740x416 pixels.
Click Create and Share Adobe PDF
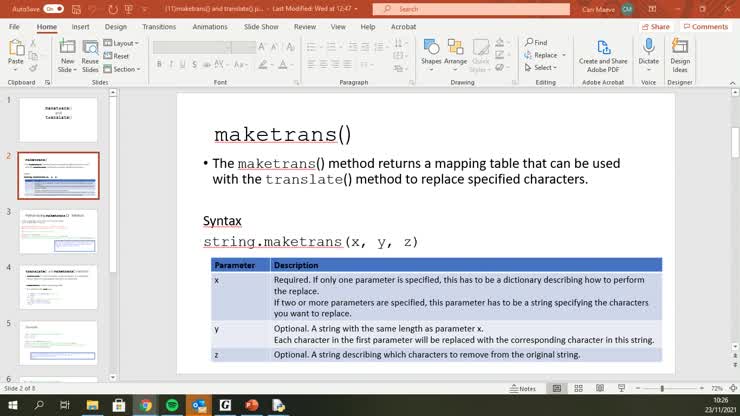tap(603, 56)
